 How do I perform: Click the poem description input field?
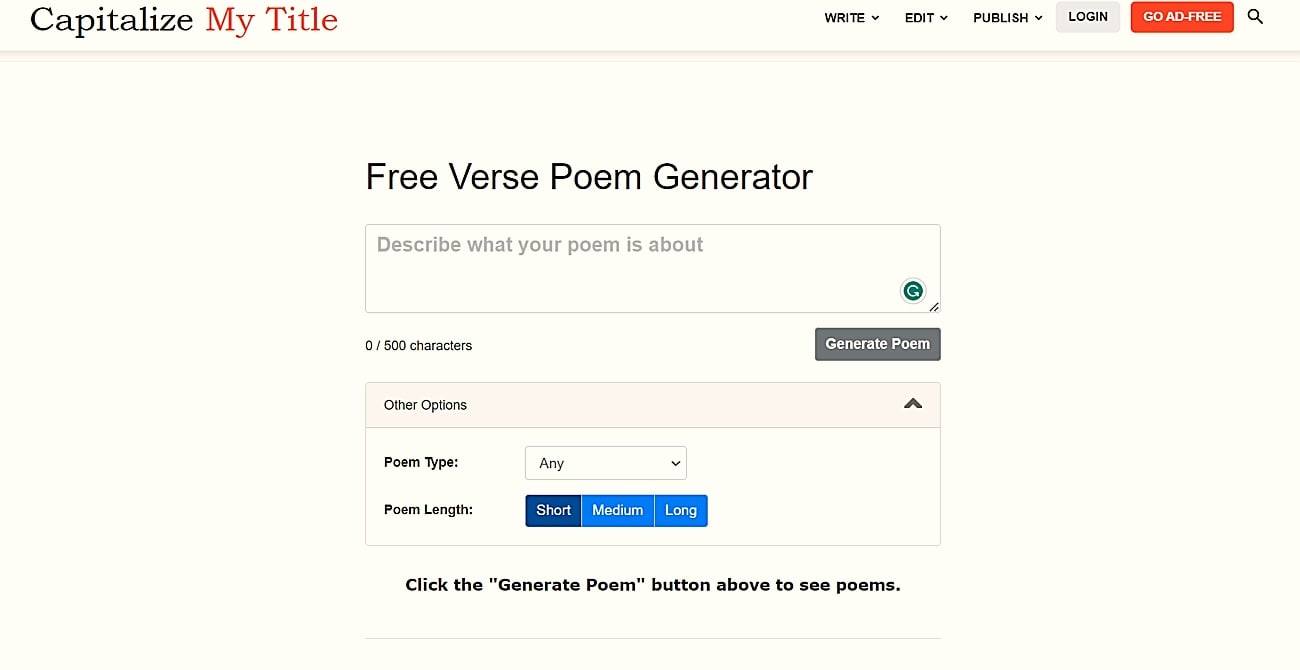[x=650, y=265]
